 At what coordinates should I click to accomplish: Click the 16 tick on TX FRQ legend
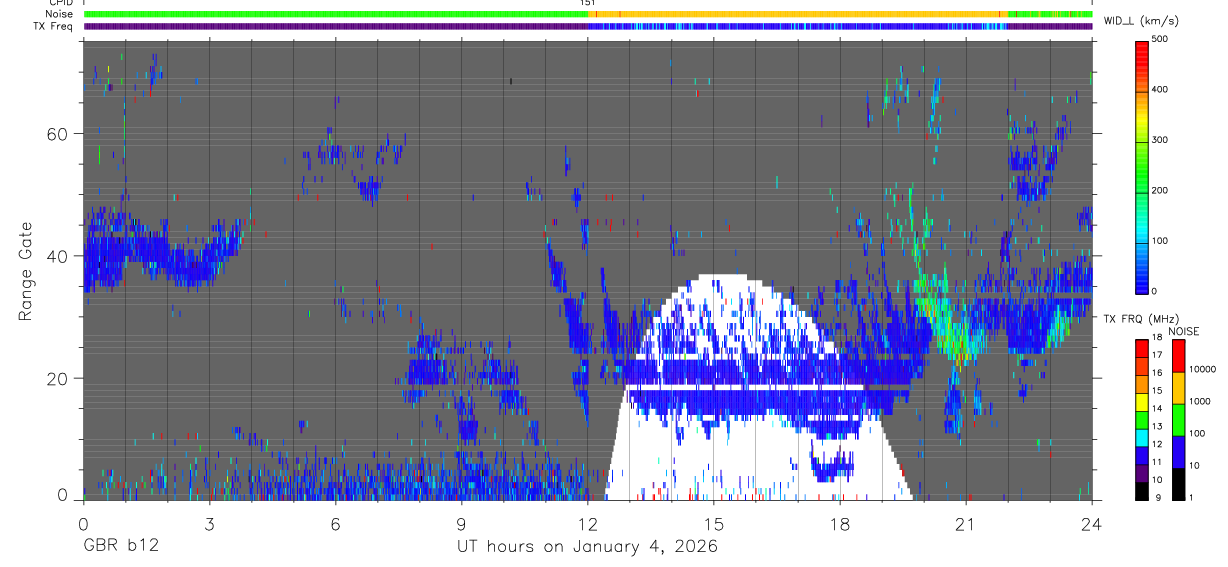[x=1157, y=373]
